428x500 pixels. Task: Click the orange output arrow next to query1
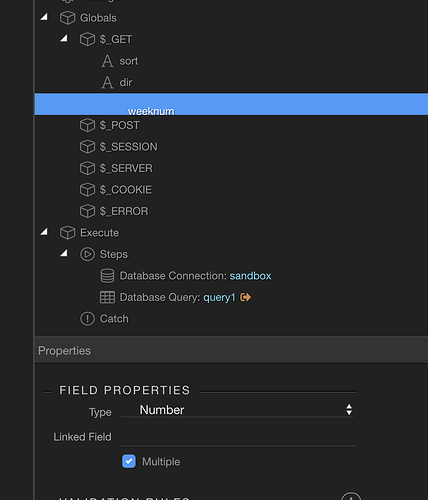click(246, 297)
